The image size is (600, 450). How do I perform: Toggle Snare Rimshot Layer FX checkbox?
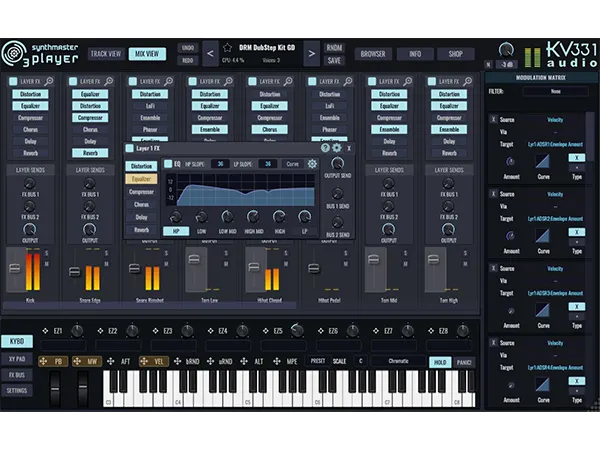[x=133, y=81]
